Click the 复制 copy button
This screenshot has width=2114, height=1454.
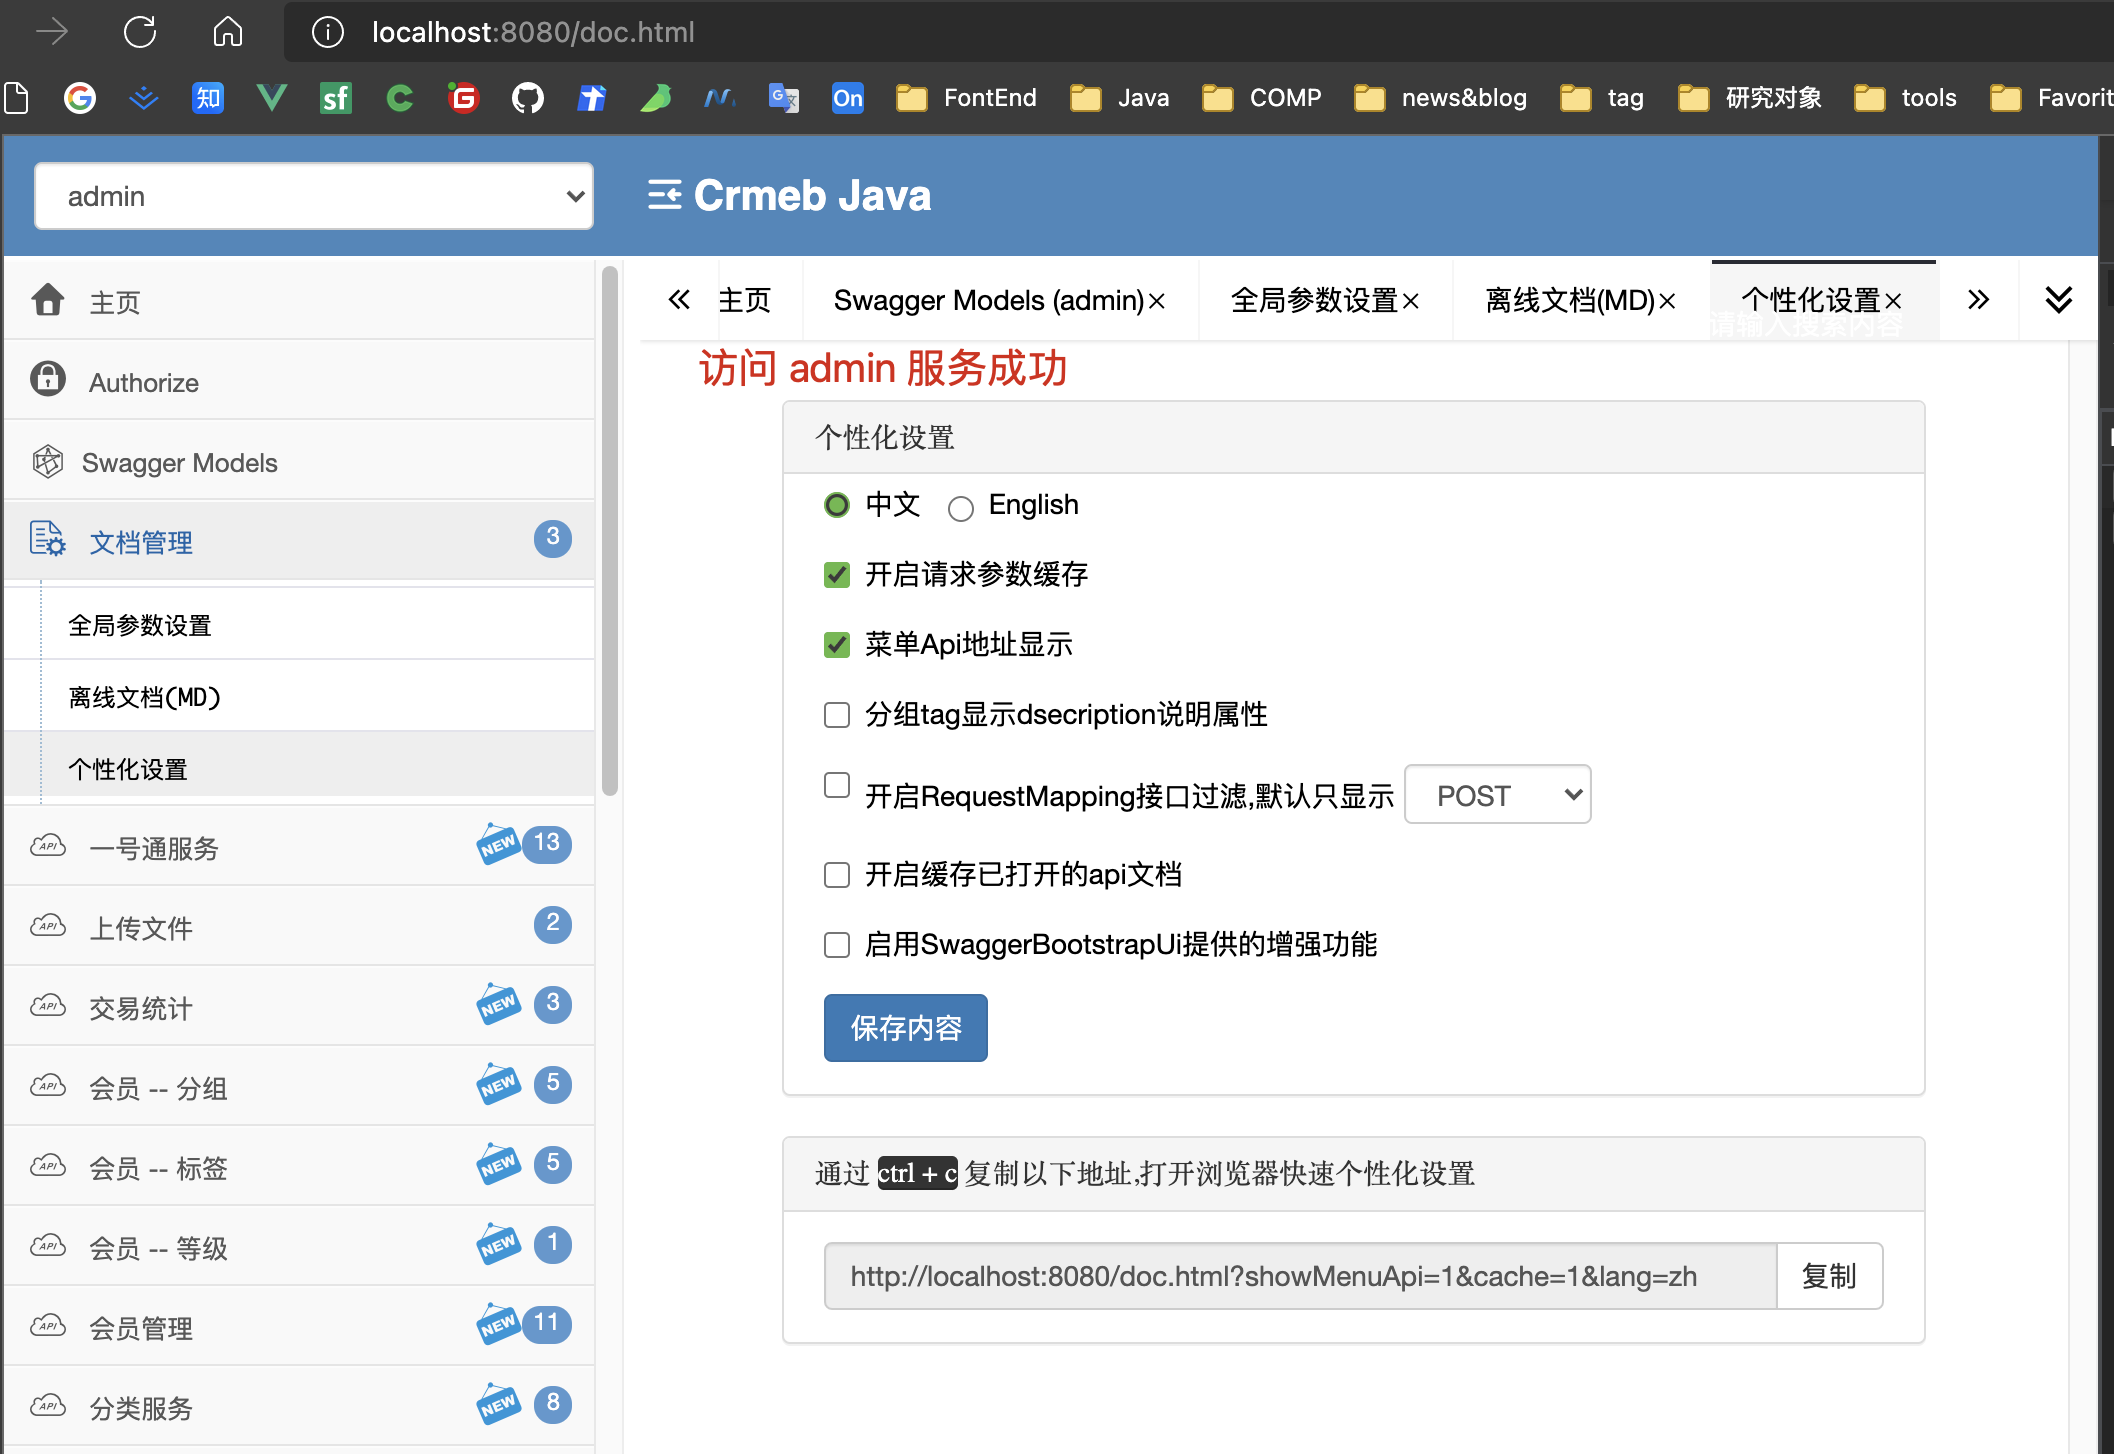[1829, 1276]
